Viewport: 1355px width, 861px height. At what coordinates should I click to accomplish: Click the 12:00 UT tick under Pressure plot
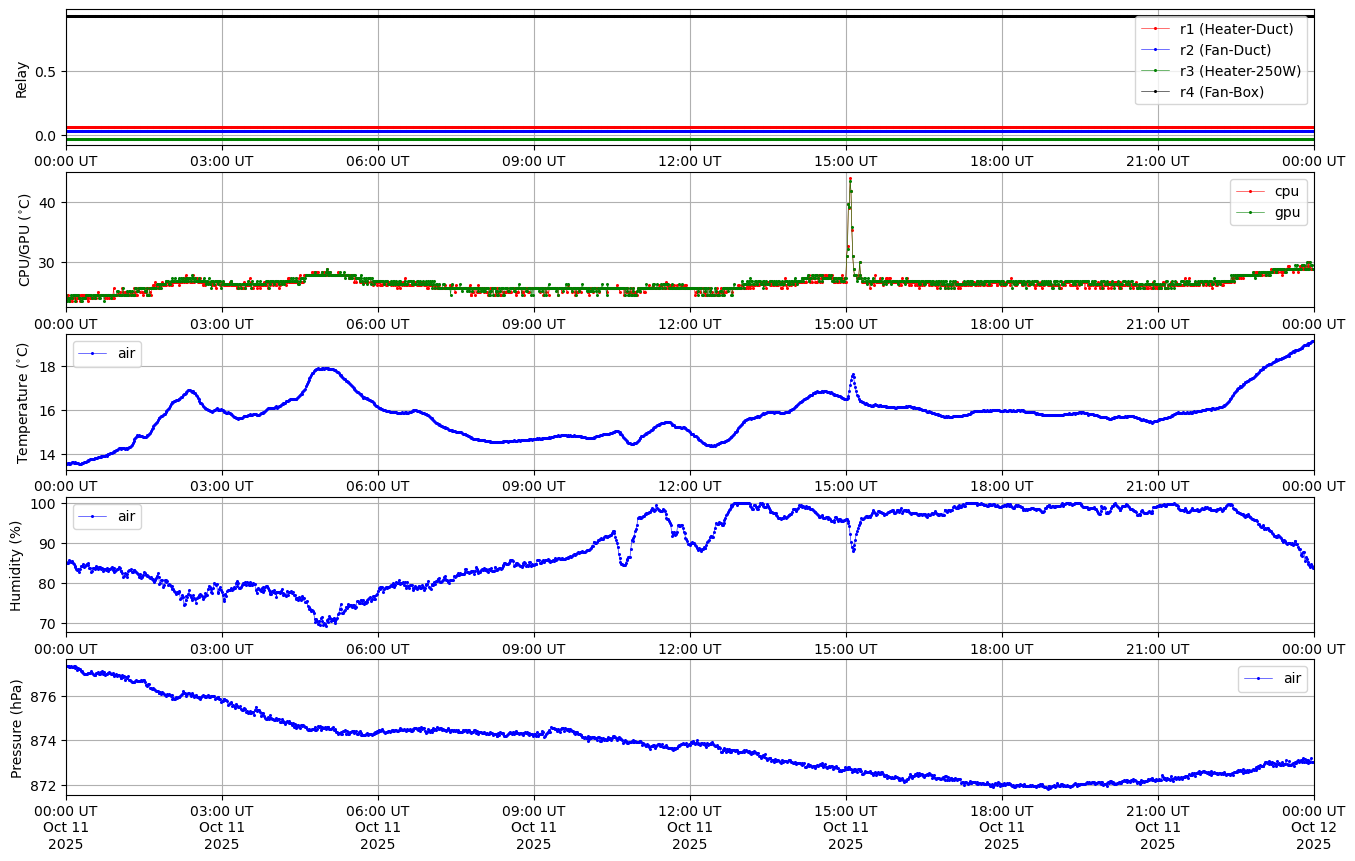point(690,810)
